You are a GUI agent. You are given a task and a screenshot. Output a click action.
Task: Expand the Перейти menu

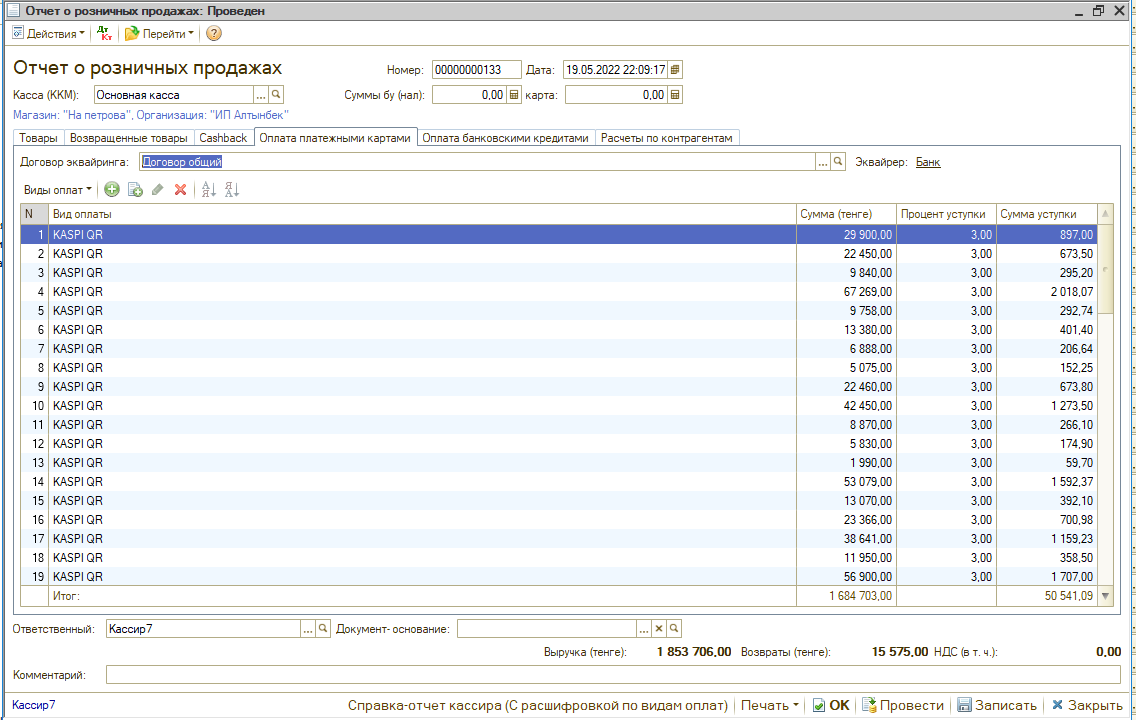[160, 33]
